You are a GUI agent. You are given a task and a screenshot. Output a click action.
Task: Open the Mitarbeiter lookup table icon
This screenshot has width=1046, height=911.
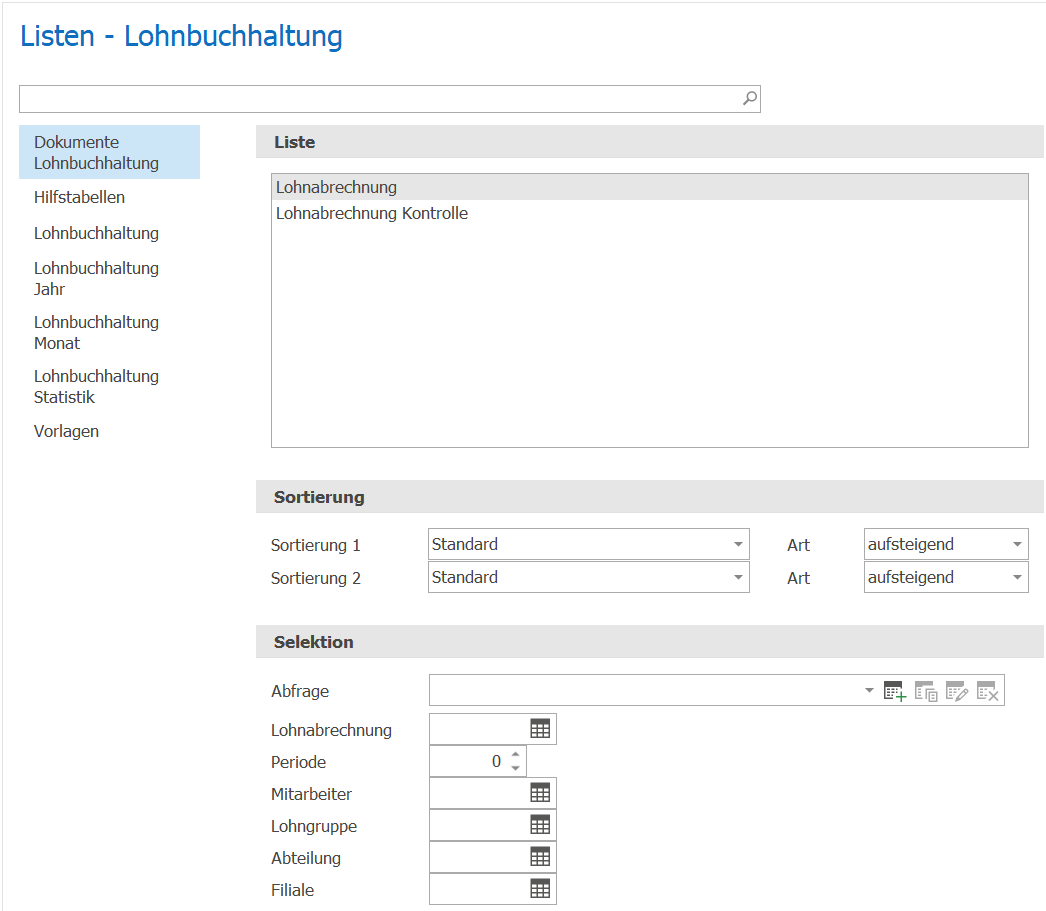[x=540, y=793]
